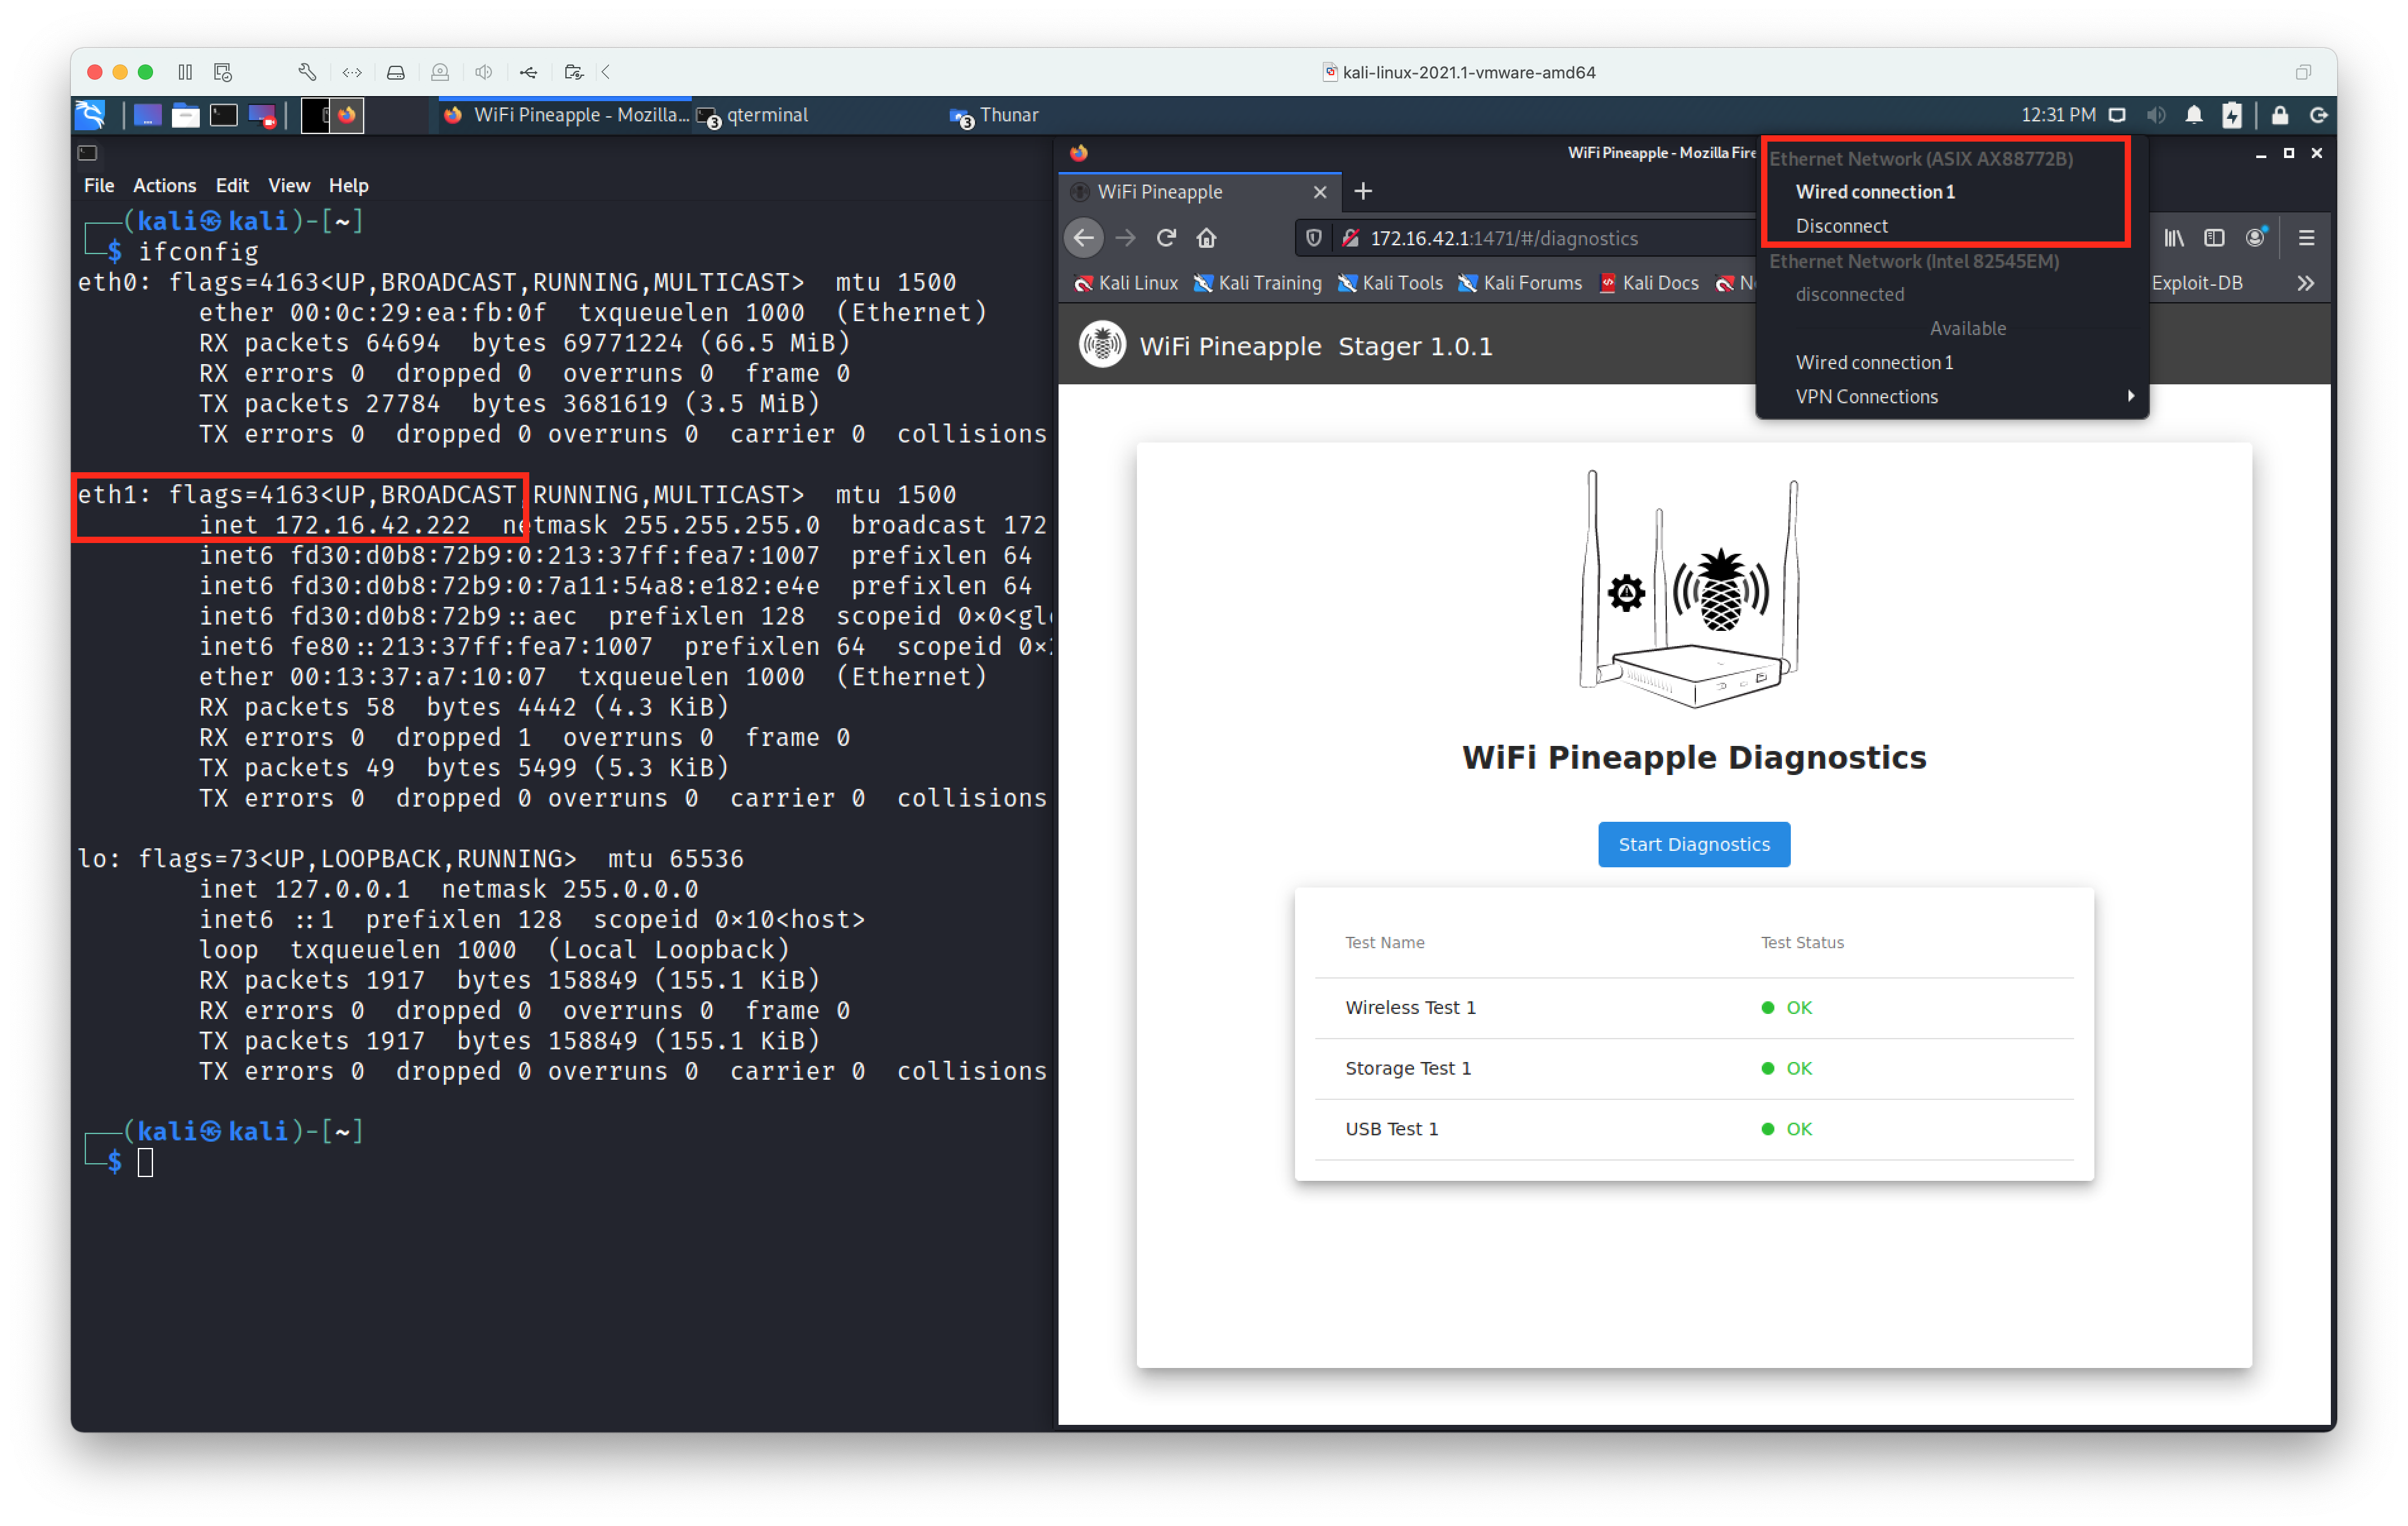Open Kali Training bookmark

coord(1257,283)
